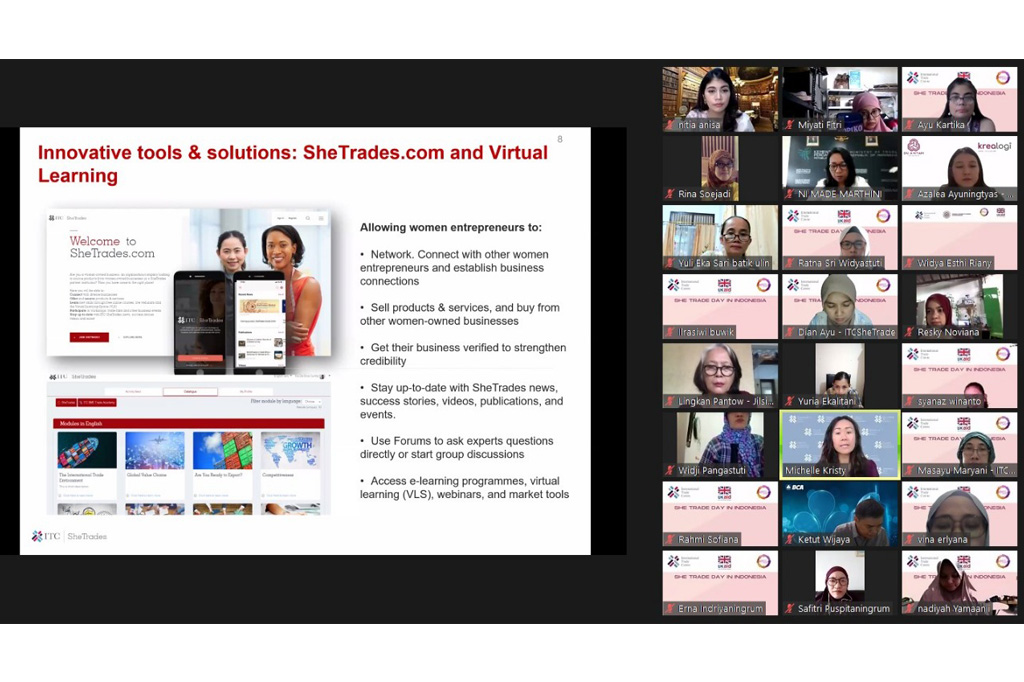Click muted mic icon beside Safitri Puspitaningrum

click(x=790, y=609)
